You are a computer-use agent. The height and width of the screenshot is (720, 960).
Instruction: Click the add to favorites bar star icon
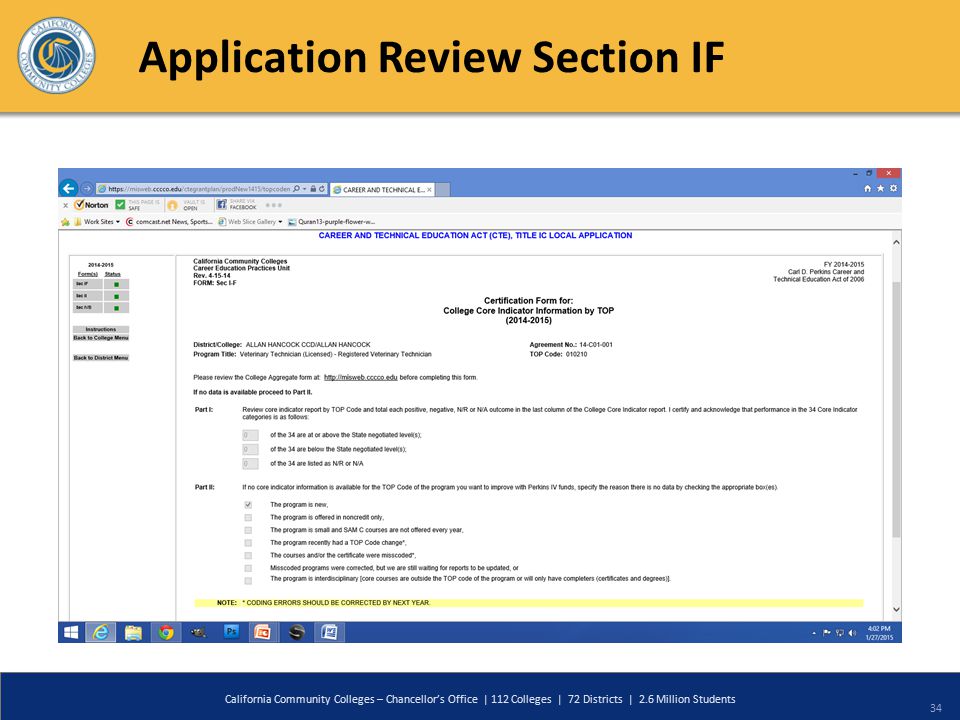coord(66,222)
